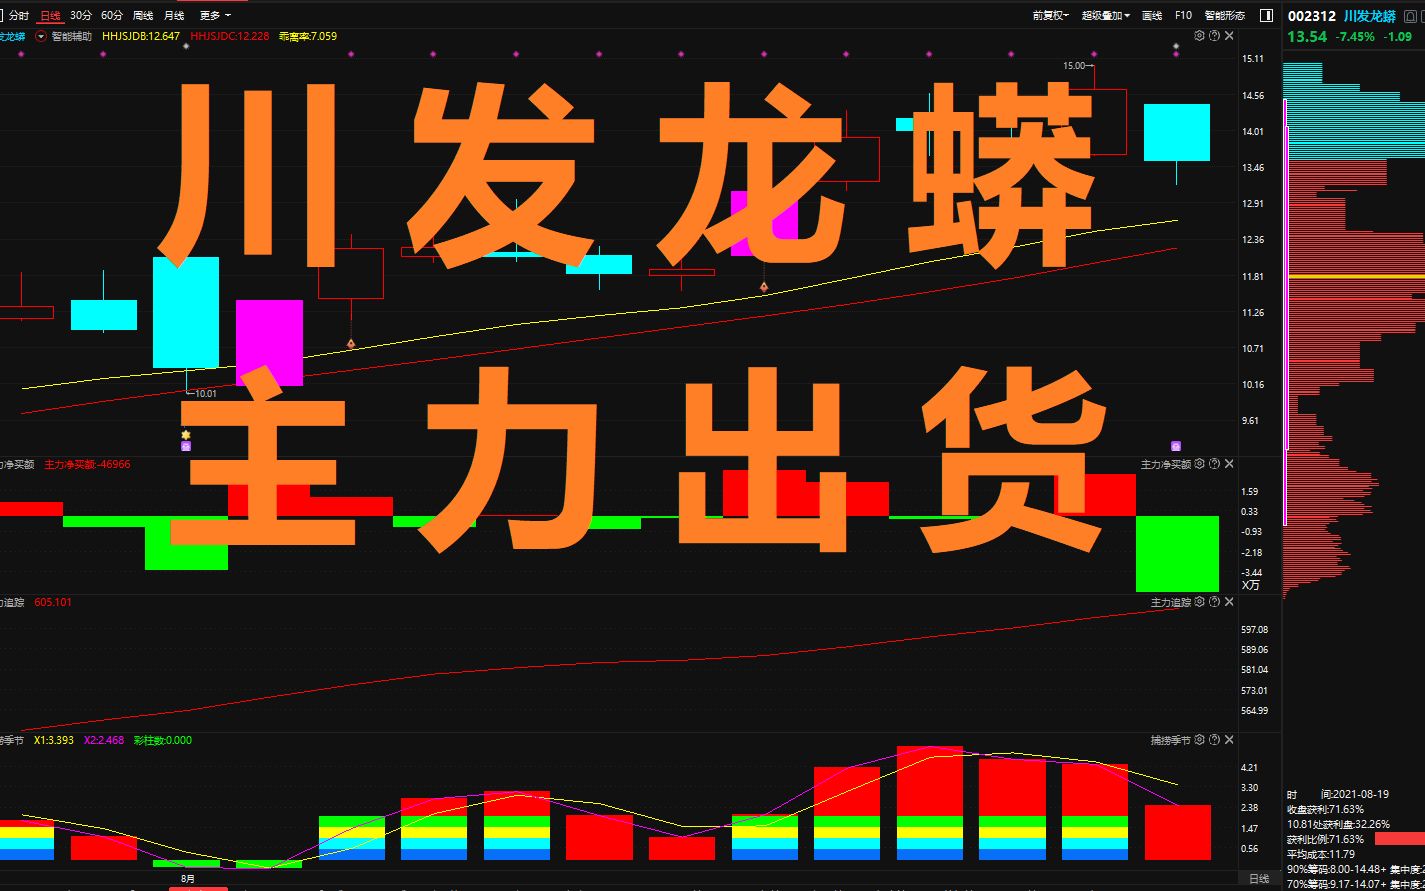Close the 主力追踪 indicator panel
This screenshot has height=891, width=1425.
(x=1229, y=602)
